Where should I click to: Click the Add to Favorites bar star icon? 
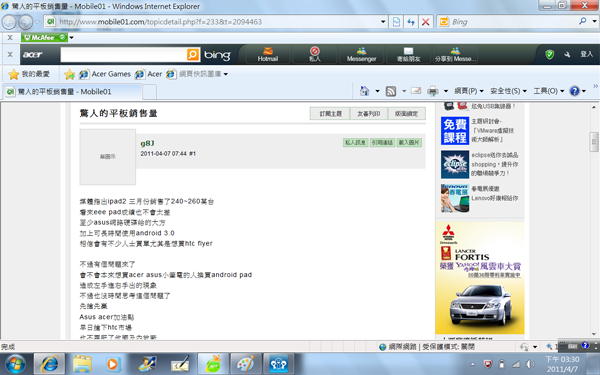[69, 74]
